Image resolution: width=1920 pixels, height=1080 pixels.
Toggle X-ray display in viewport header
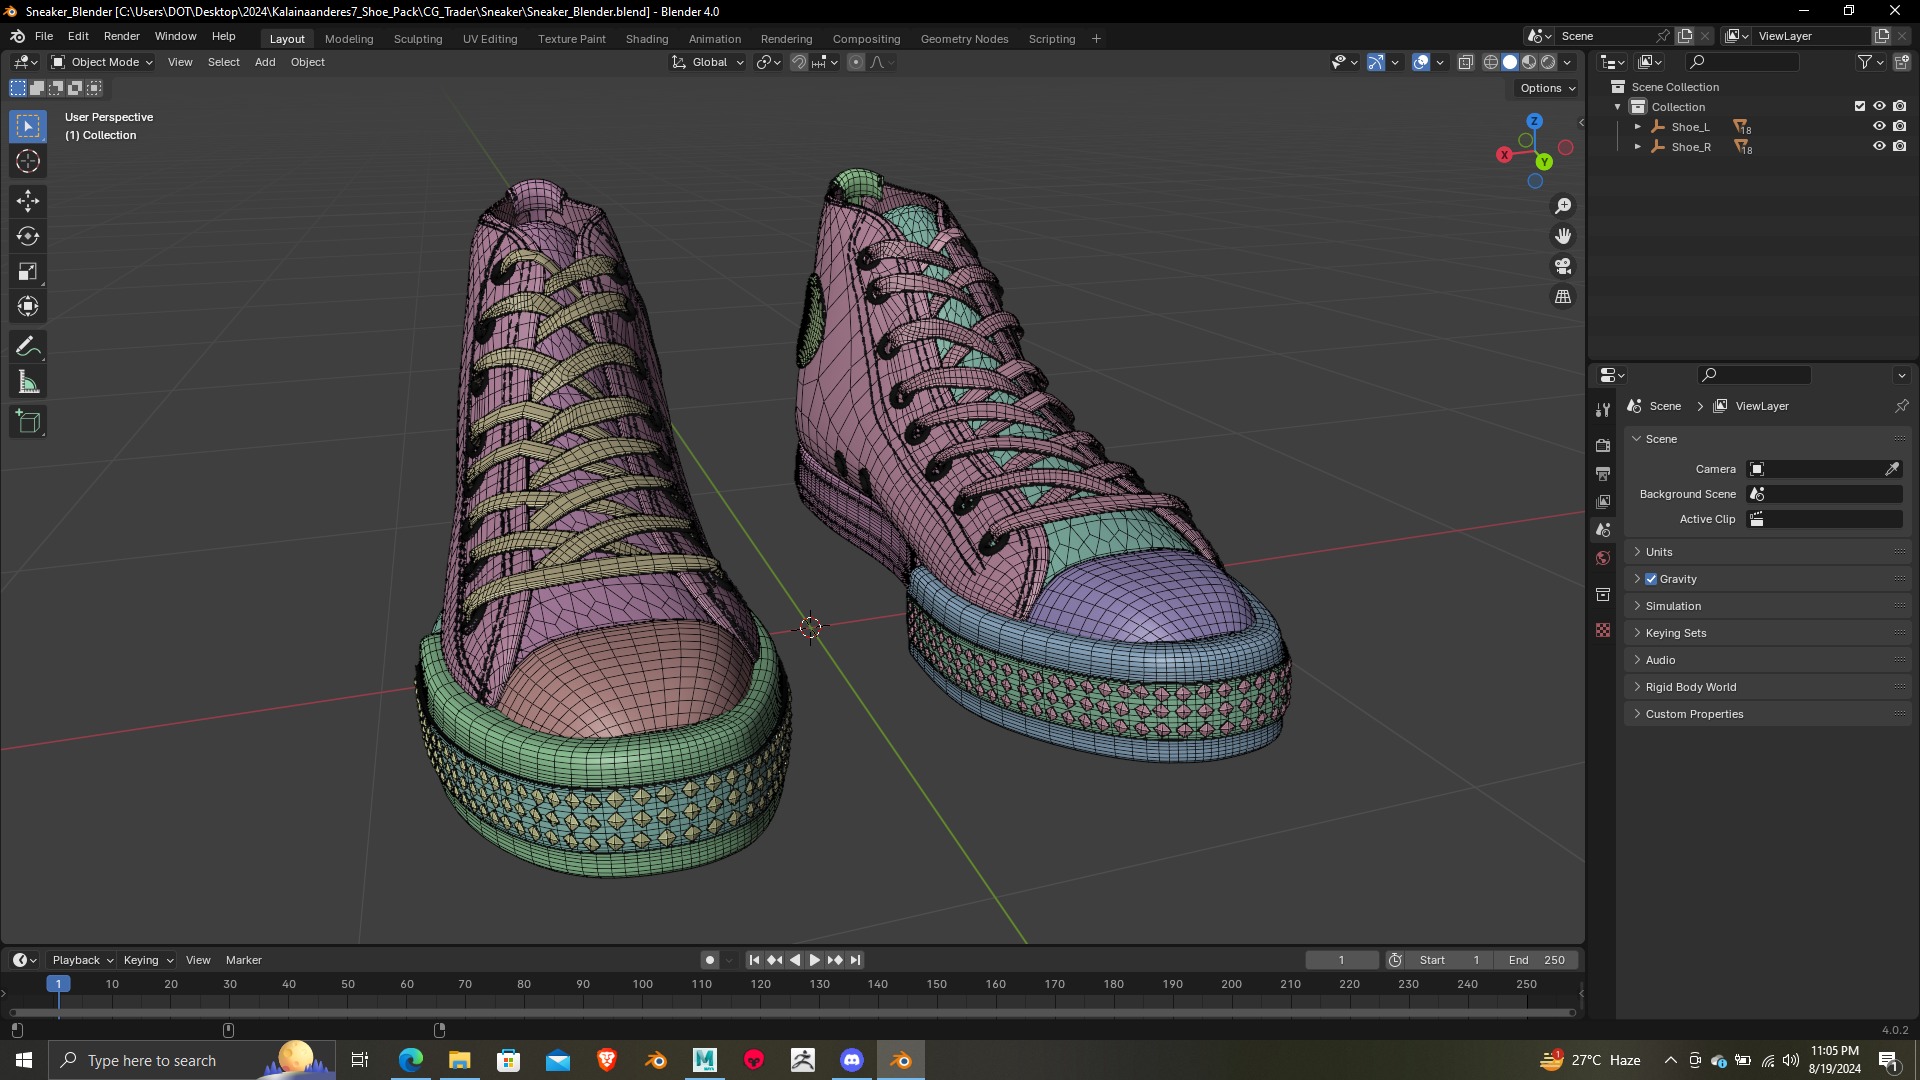1465,62
